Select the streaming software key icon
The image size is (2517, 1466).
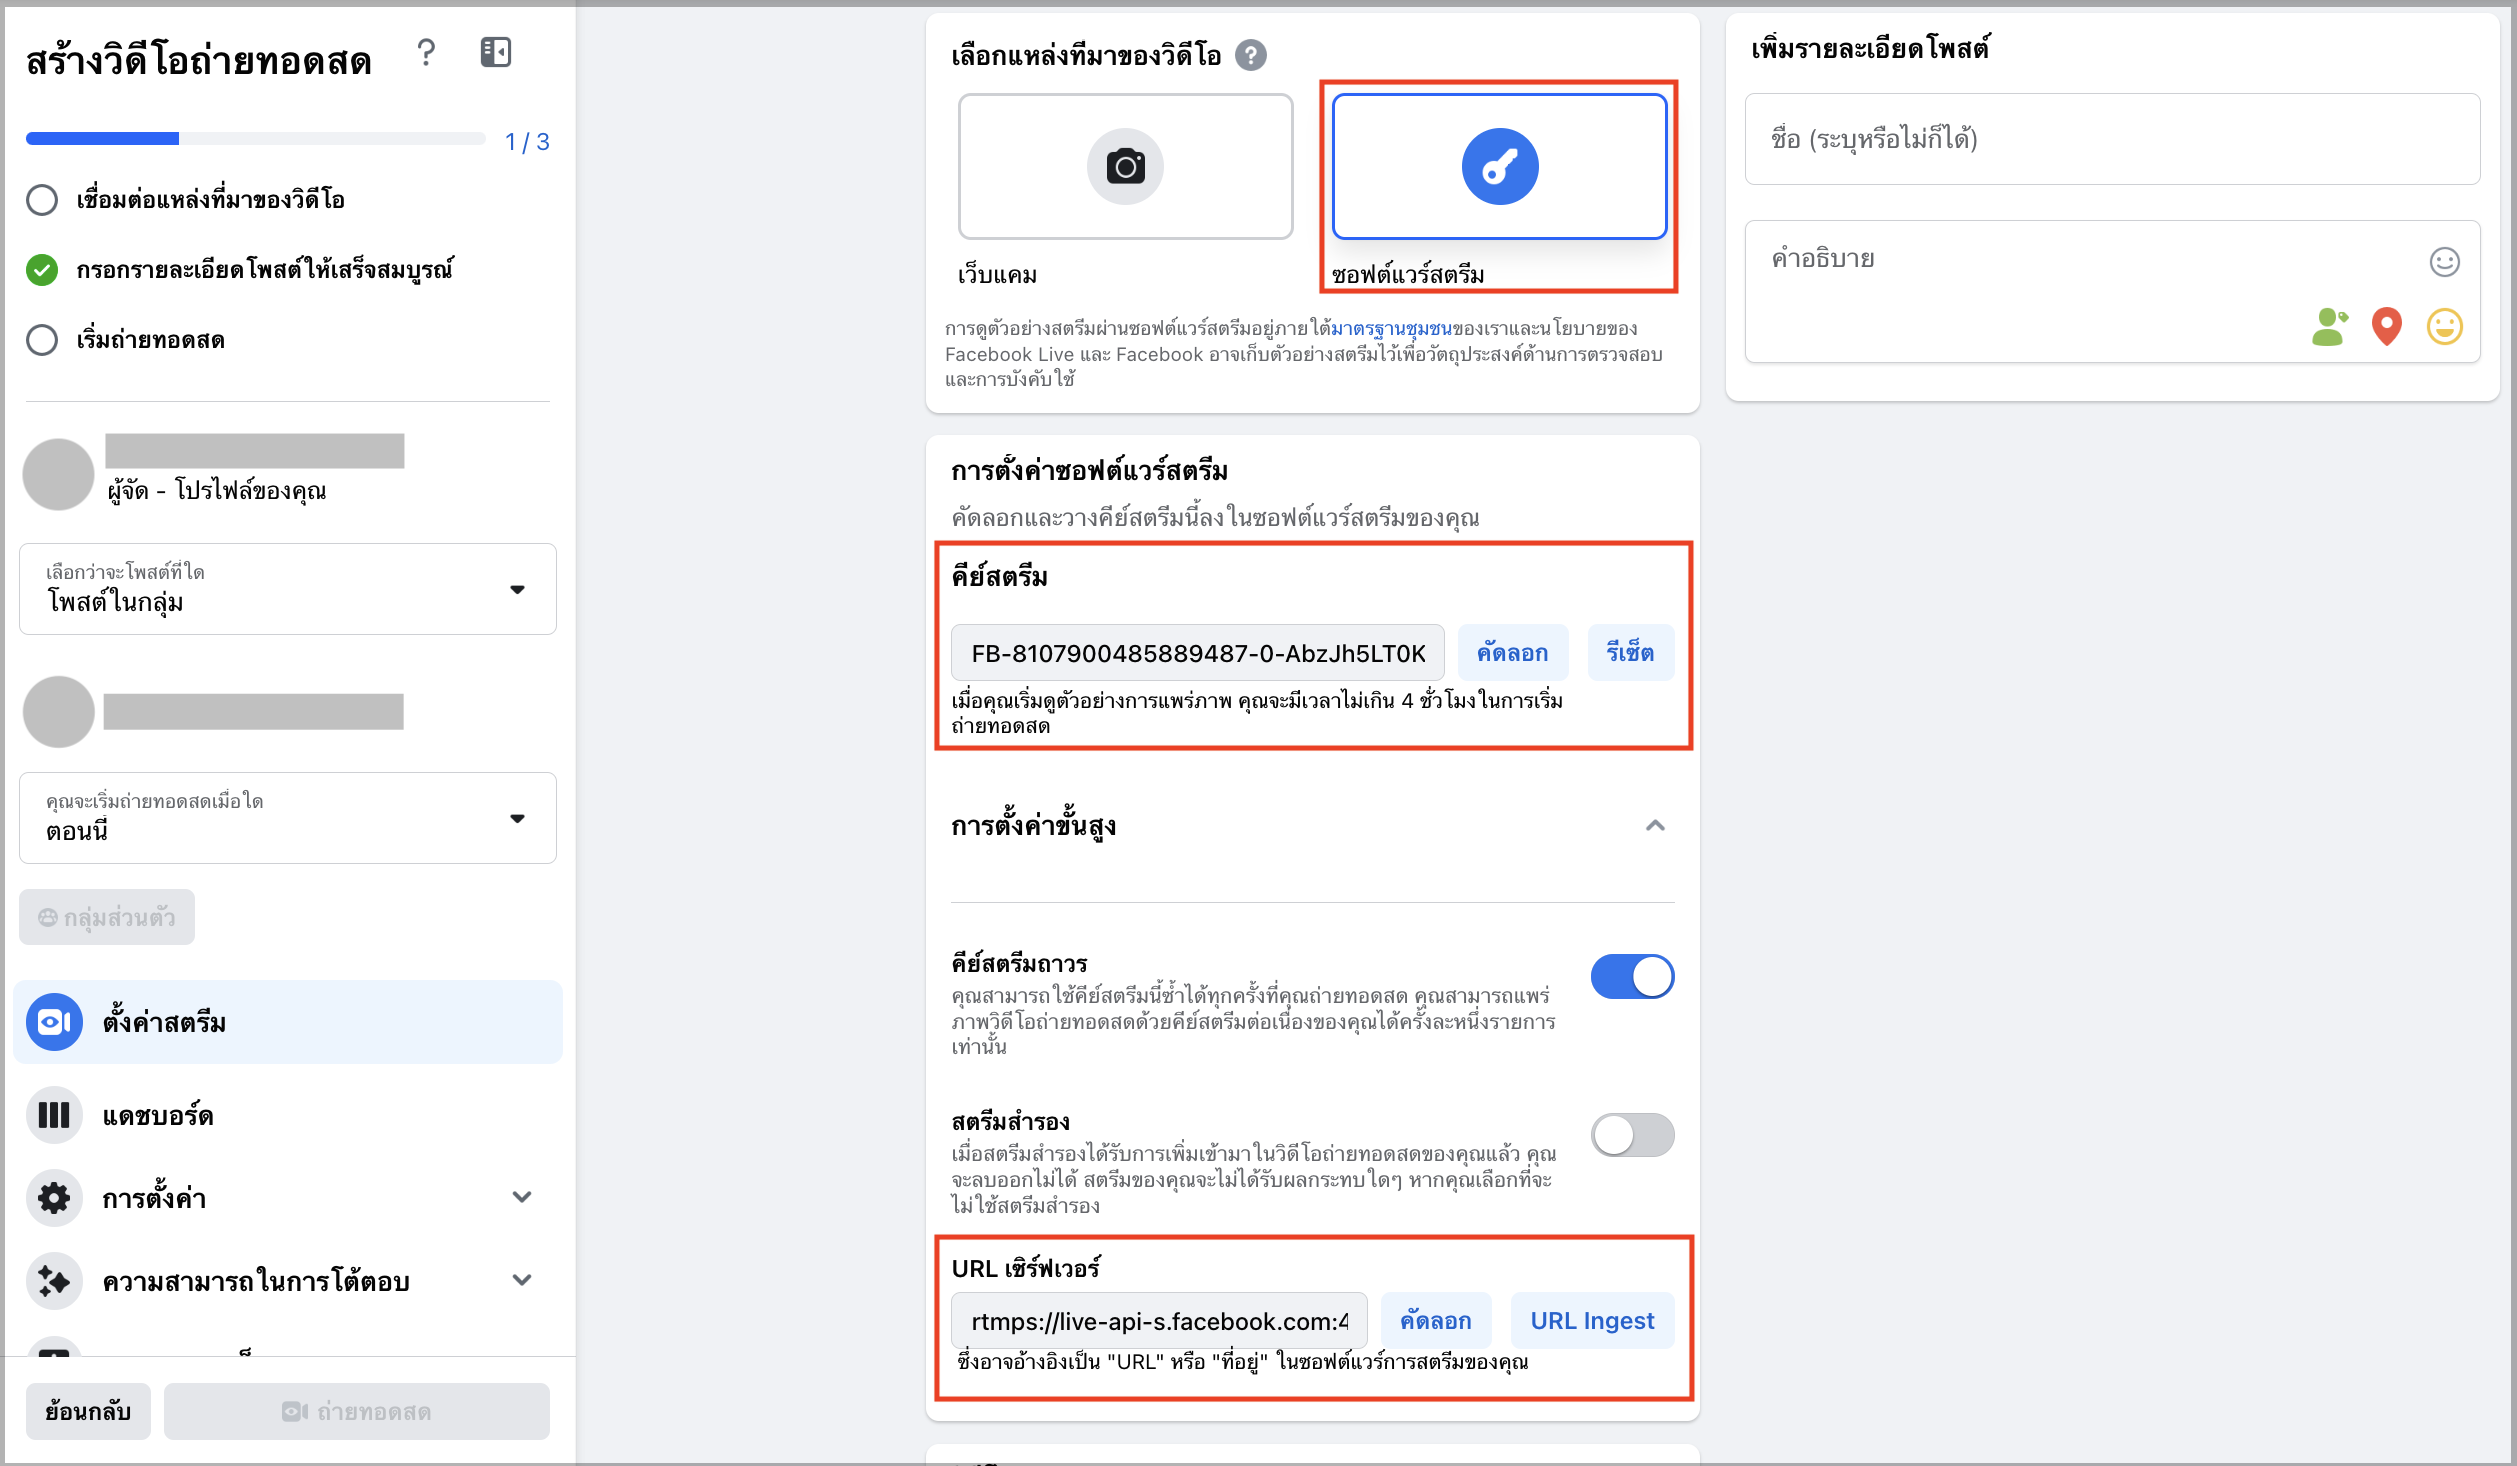[1499, 166]
